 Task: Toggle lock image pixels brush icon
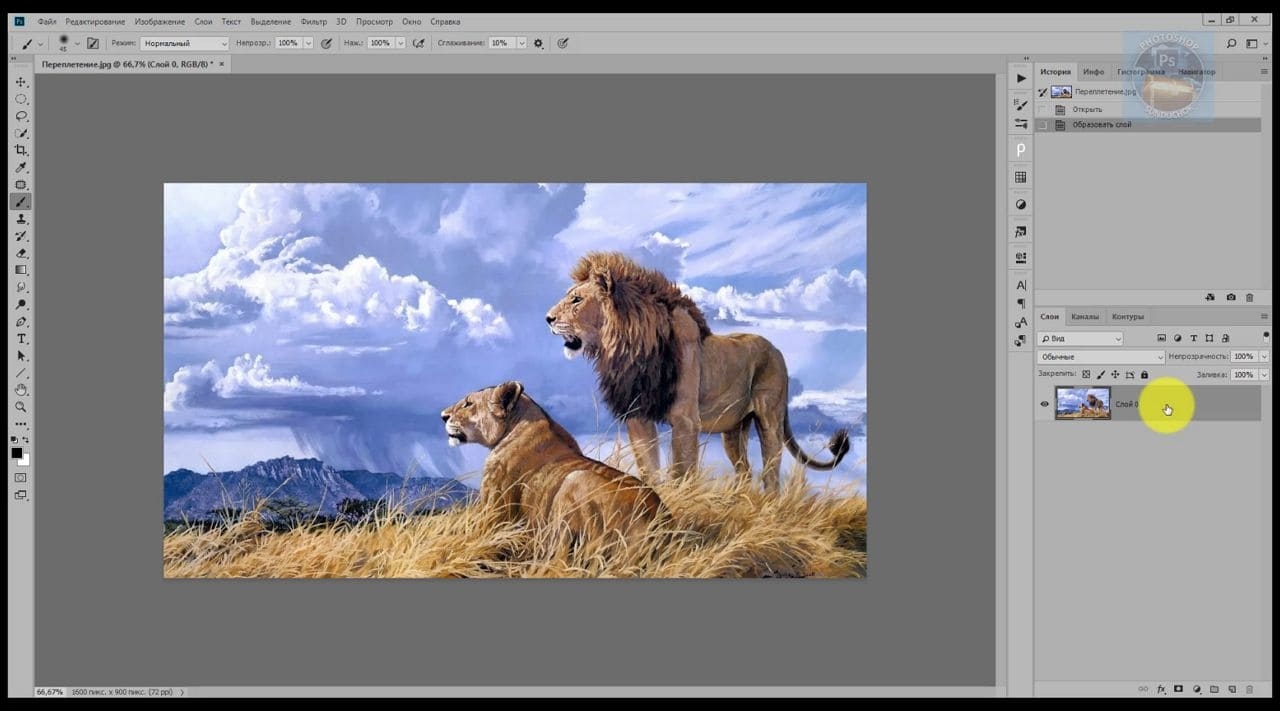(1101, 375)
